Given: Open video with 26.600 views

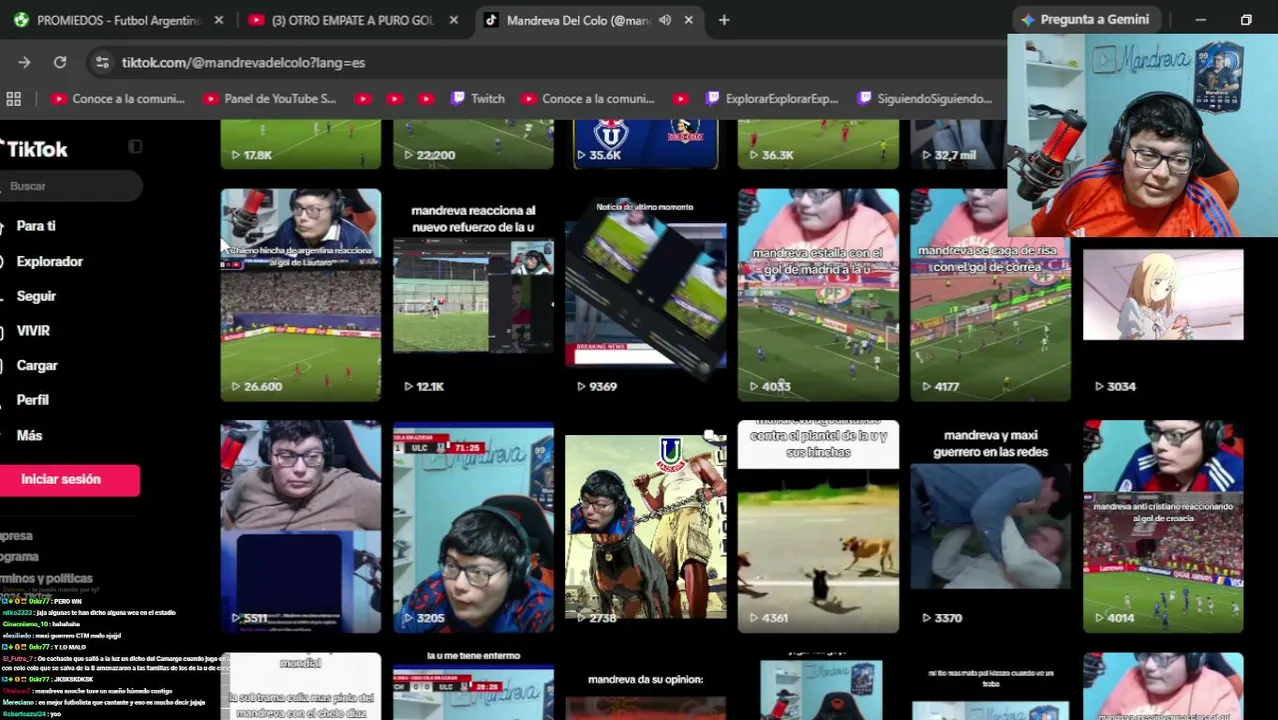Looking at the screenshot, I should 301,295.
